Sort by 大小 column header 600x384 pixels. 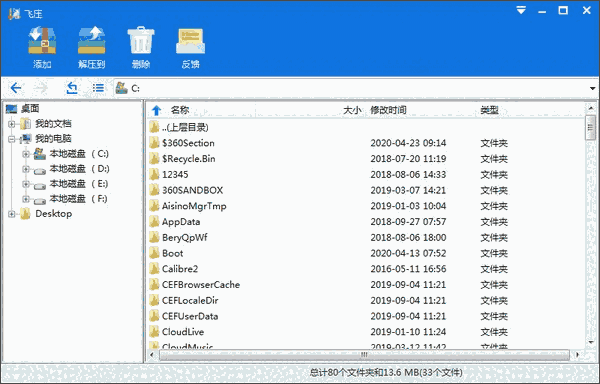352,111
